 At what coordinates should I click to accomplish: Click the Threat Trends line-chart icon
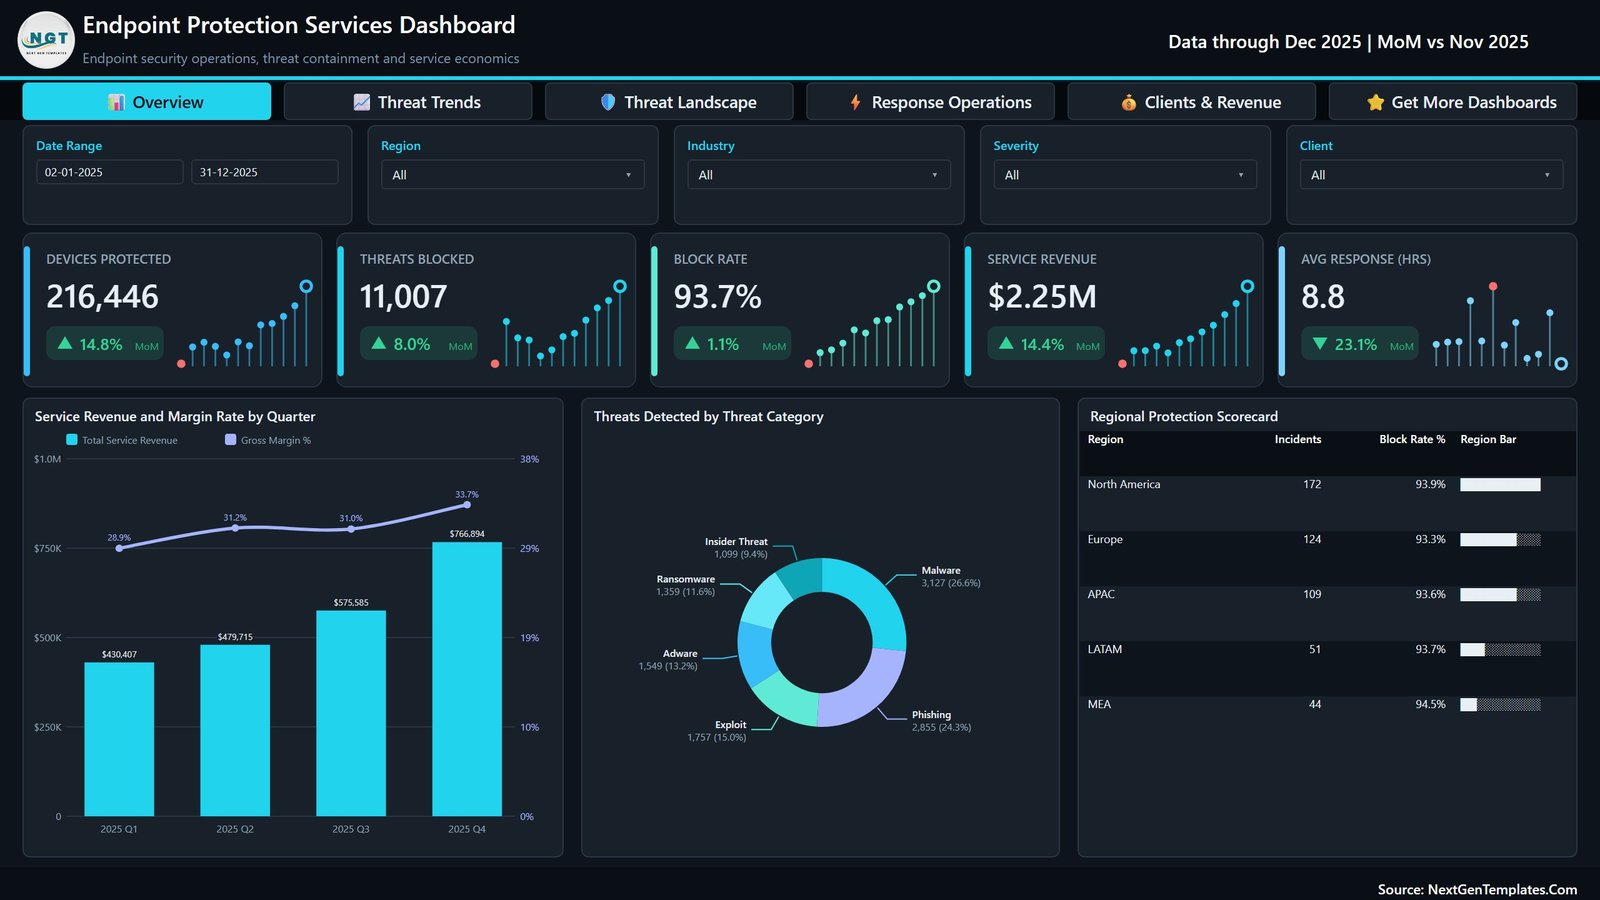(362, 102)
